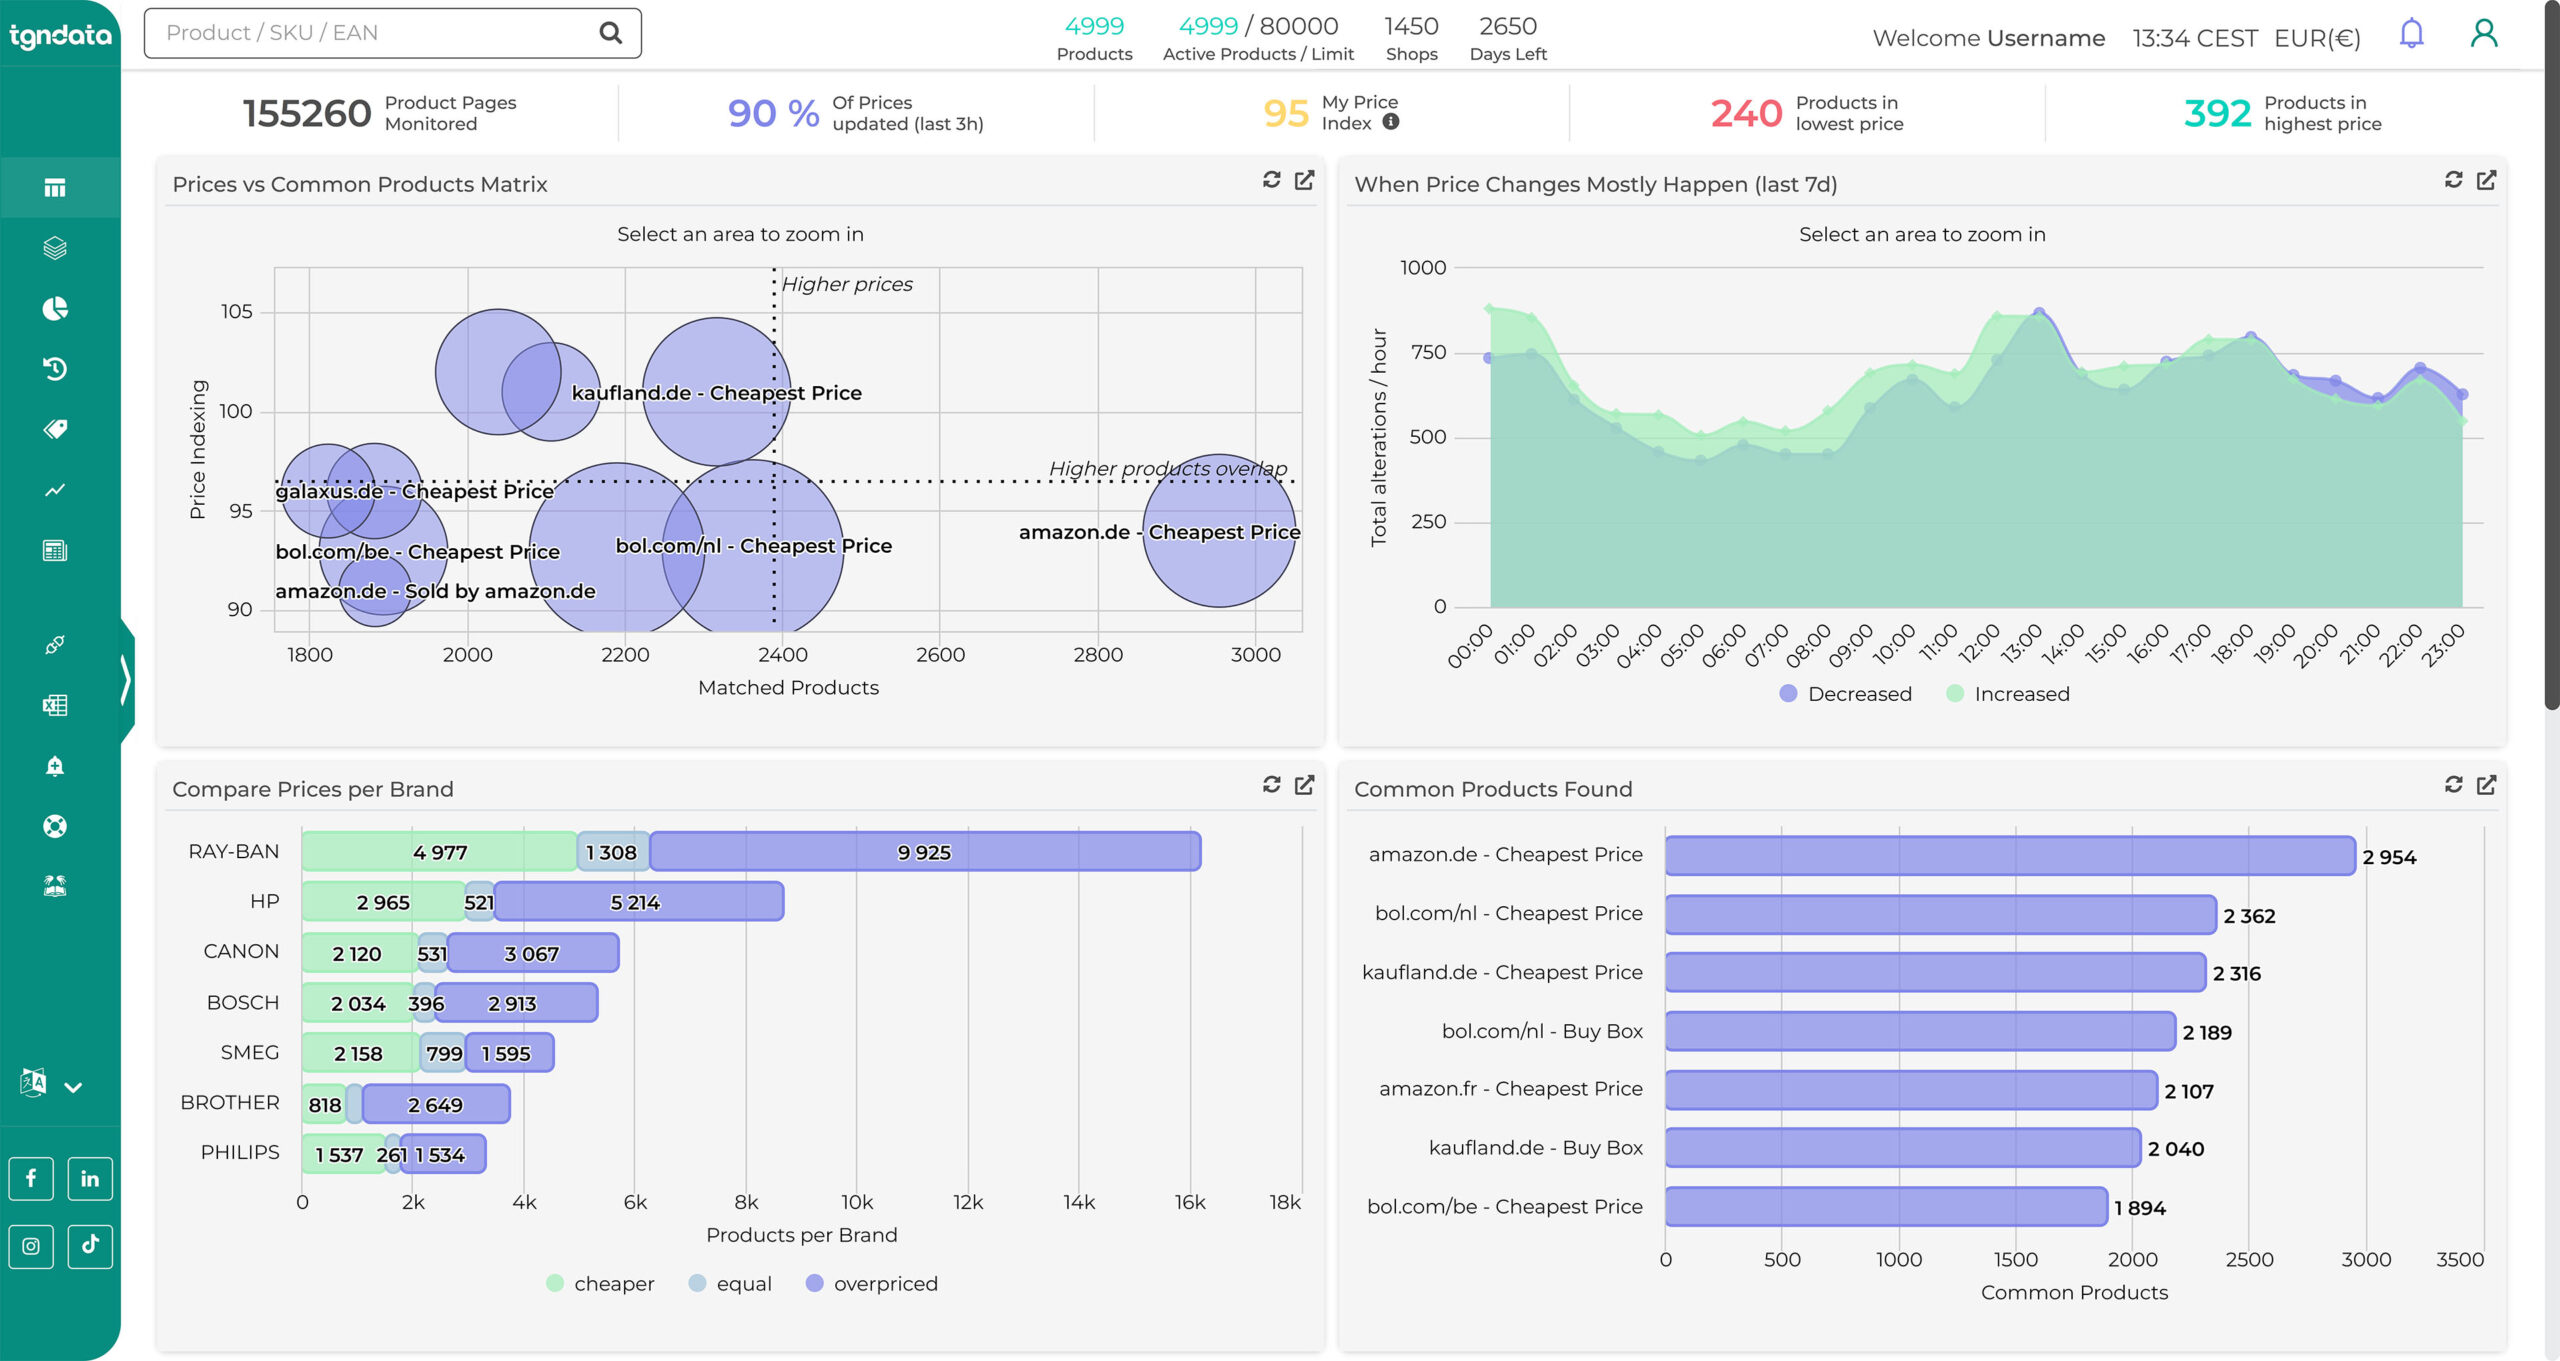Open the TikTok link icon
2560x1361 pixels.
[90, 1246]
